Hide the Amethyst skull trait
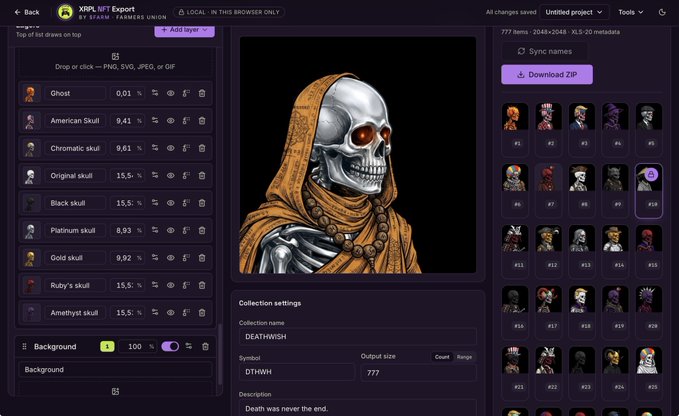Image resolution: width=679 pixels, height=416 pixels. click(171, 313)
